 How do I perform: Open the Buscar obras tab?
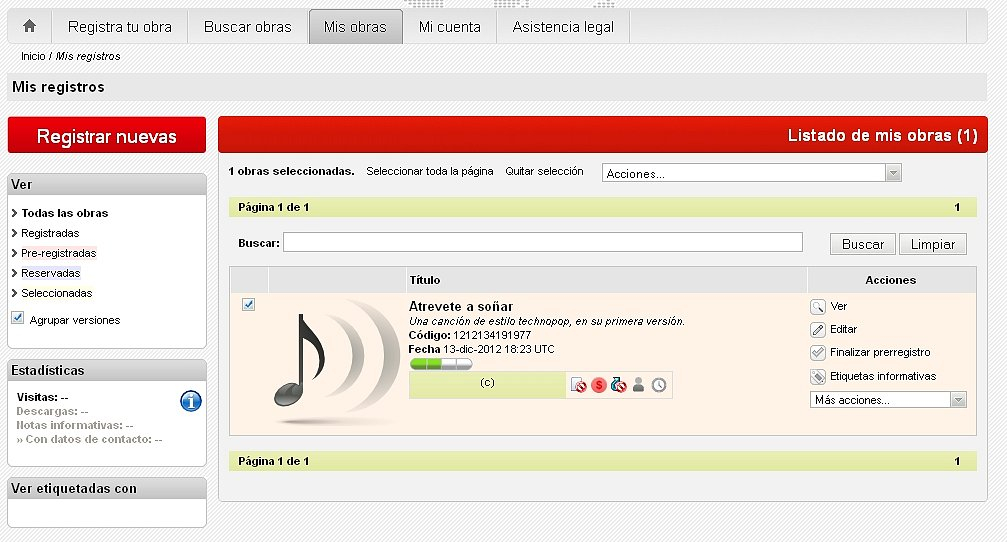click(247, 27)
